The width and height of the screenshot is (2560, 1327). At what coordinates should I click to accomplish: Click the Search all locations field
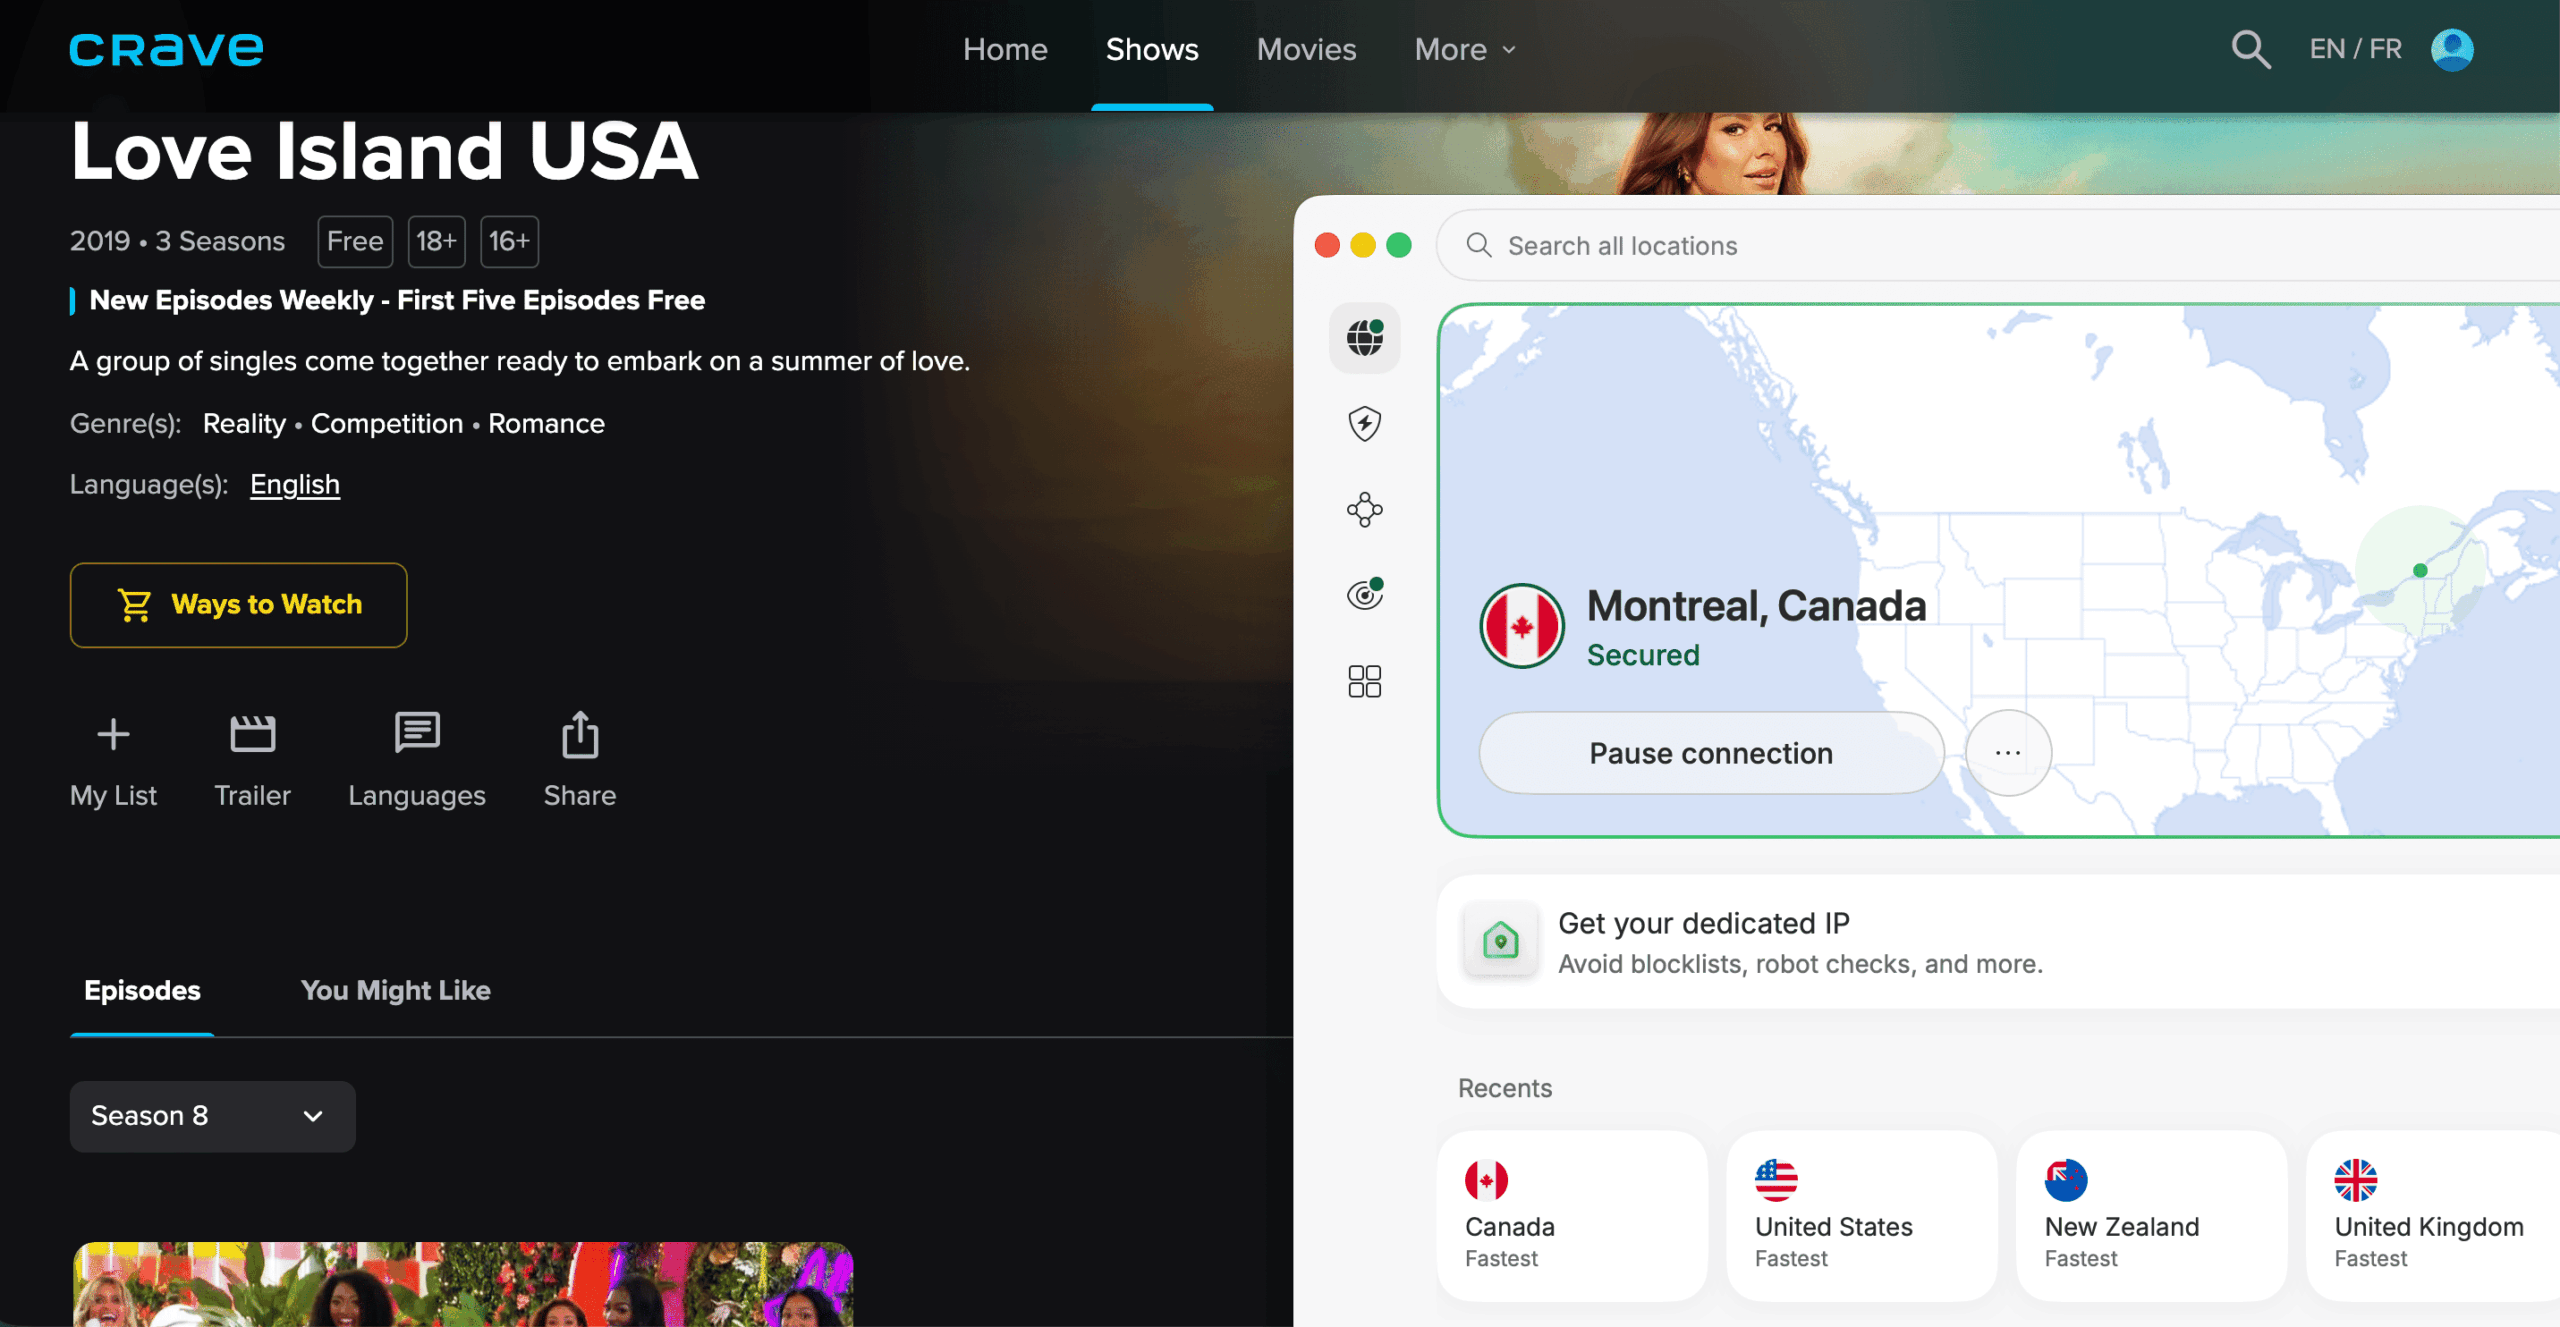tap(1998, 245)
